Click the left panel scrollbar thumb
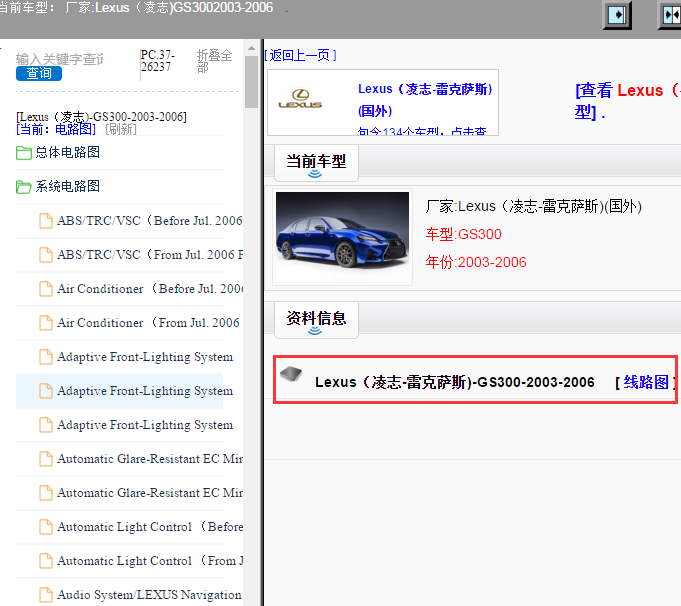681x606 pixels. coord(251,82)
